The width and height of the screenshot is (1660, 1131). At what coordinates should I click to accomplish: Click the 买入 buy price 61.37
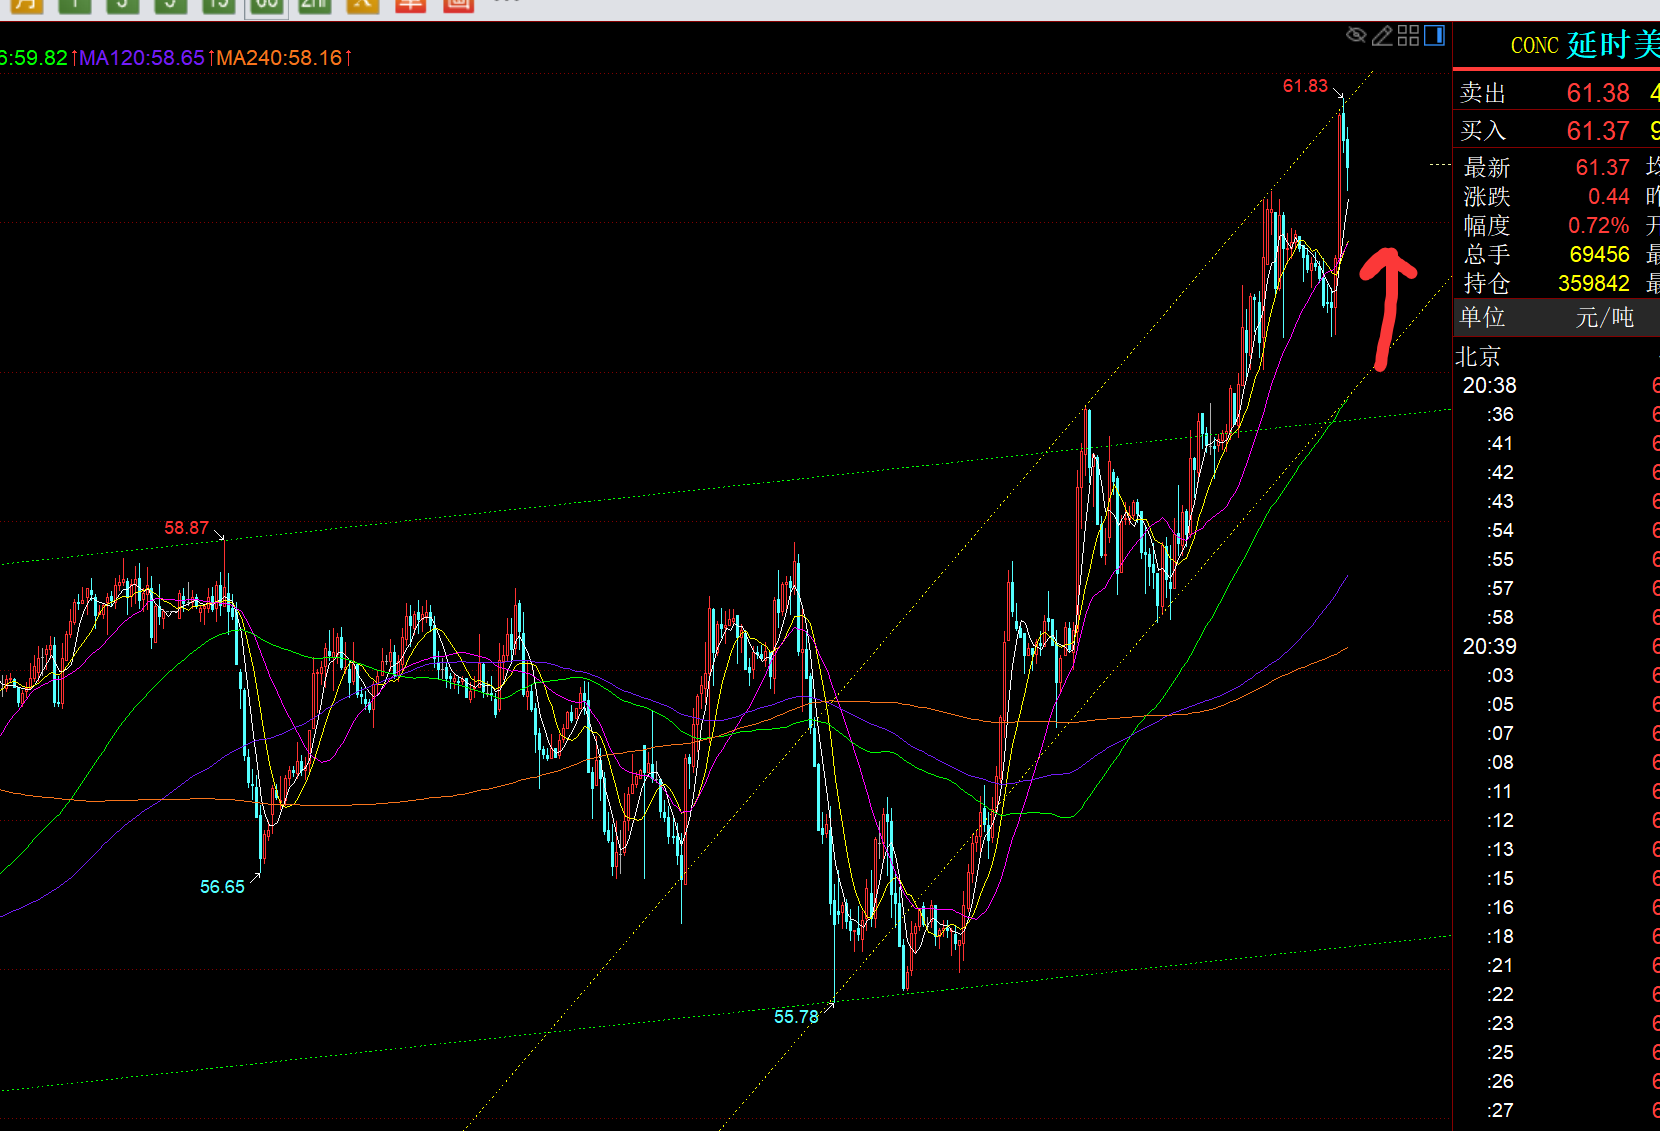pyautogui.click(x=1597, y=131)
